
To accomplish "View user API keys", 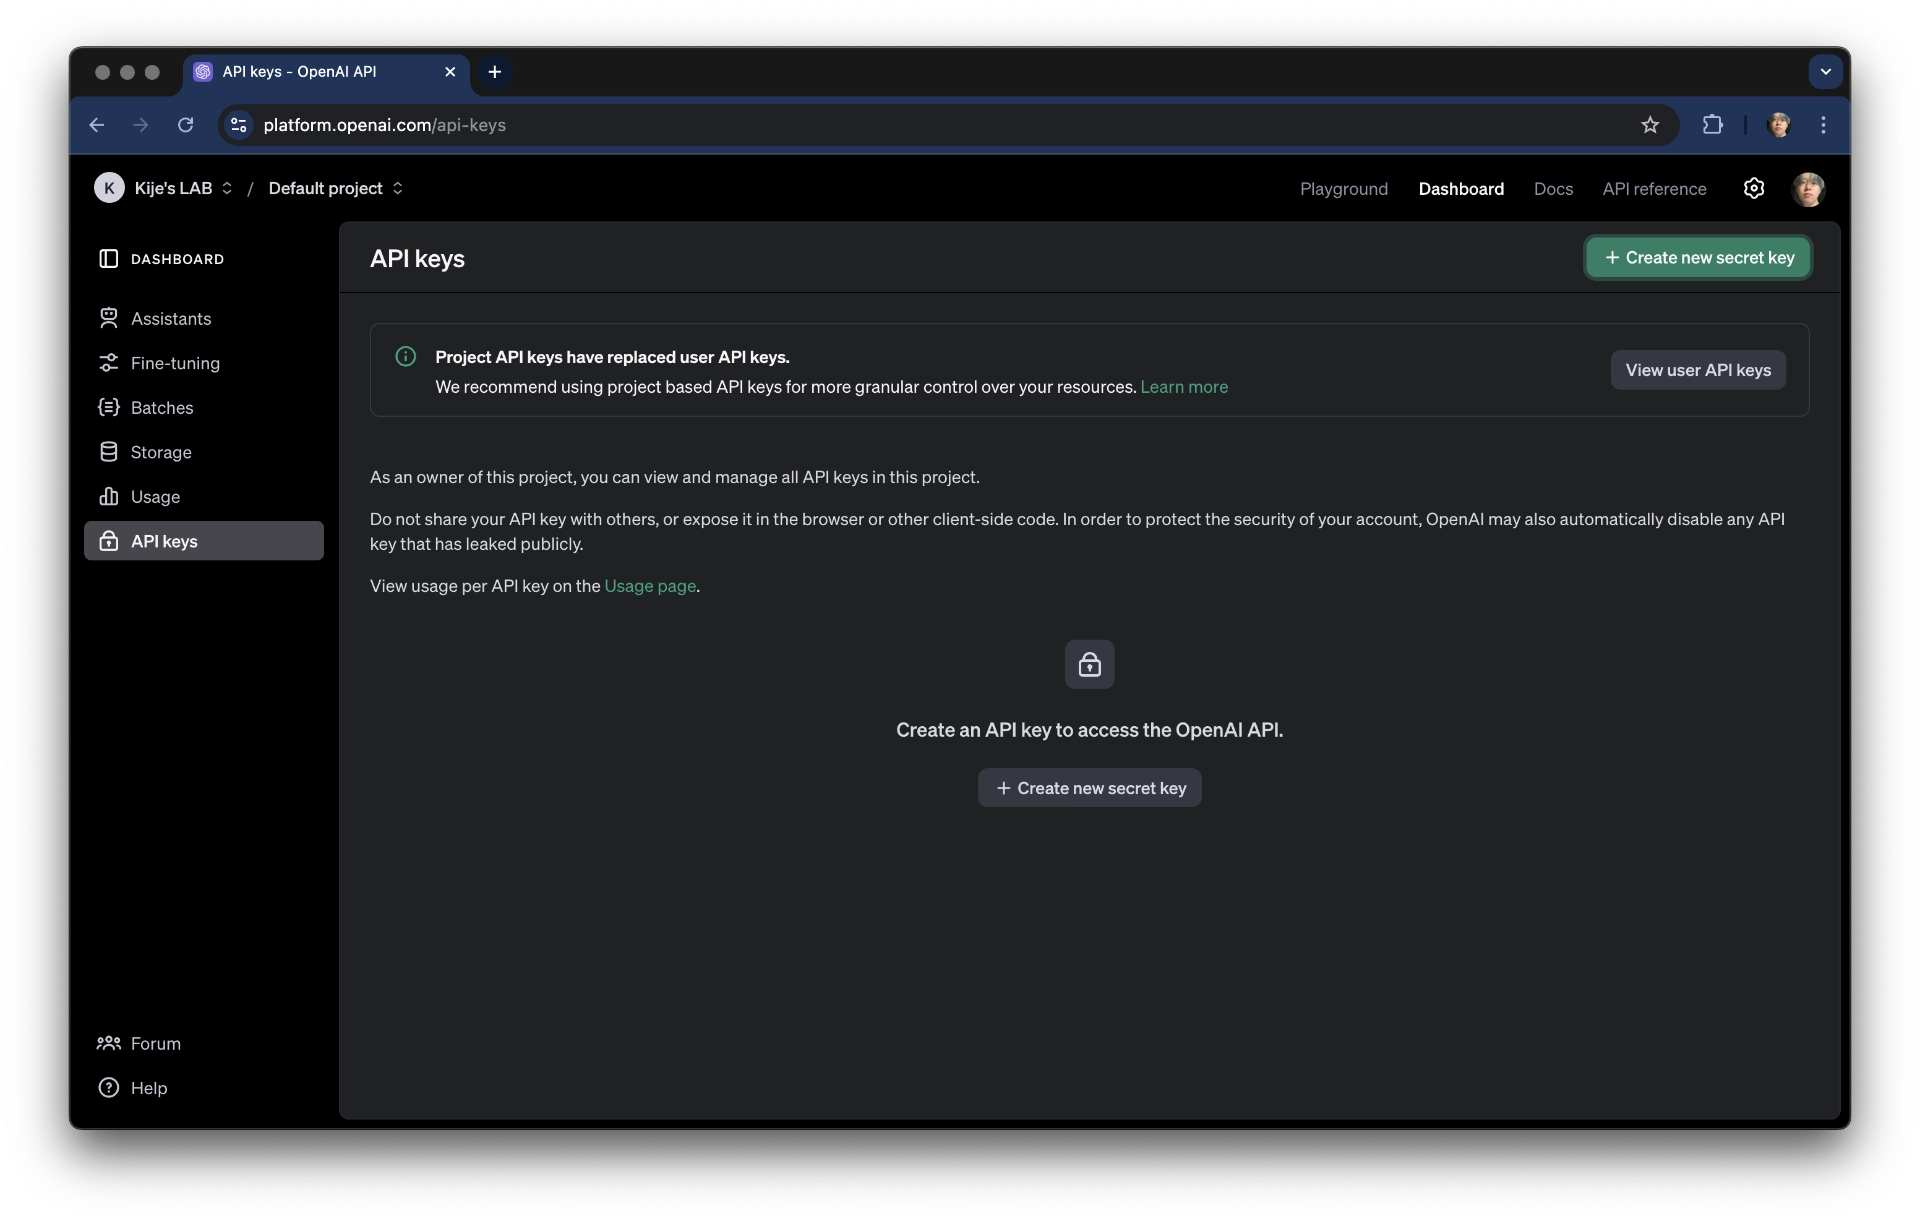I will click(x=1697, y=369).
